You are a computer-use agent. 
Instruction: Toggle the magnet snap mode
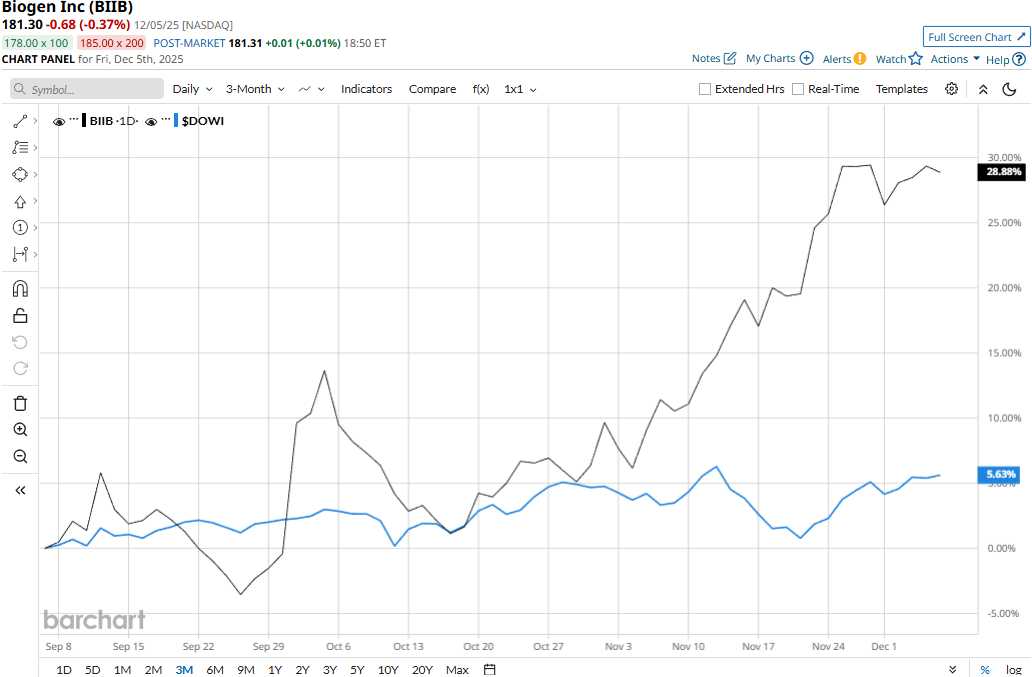point(20,289)
